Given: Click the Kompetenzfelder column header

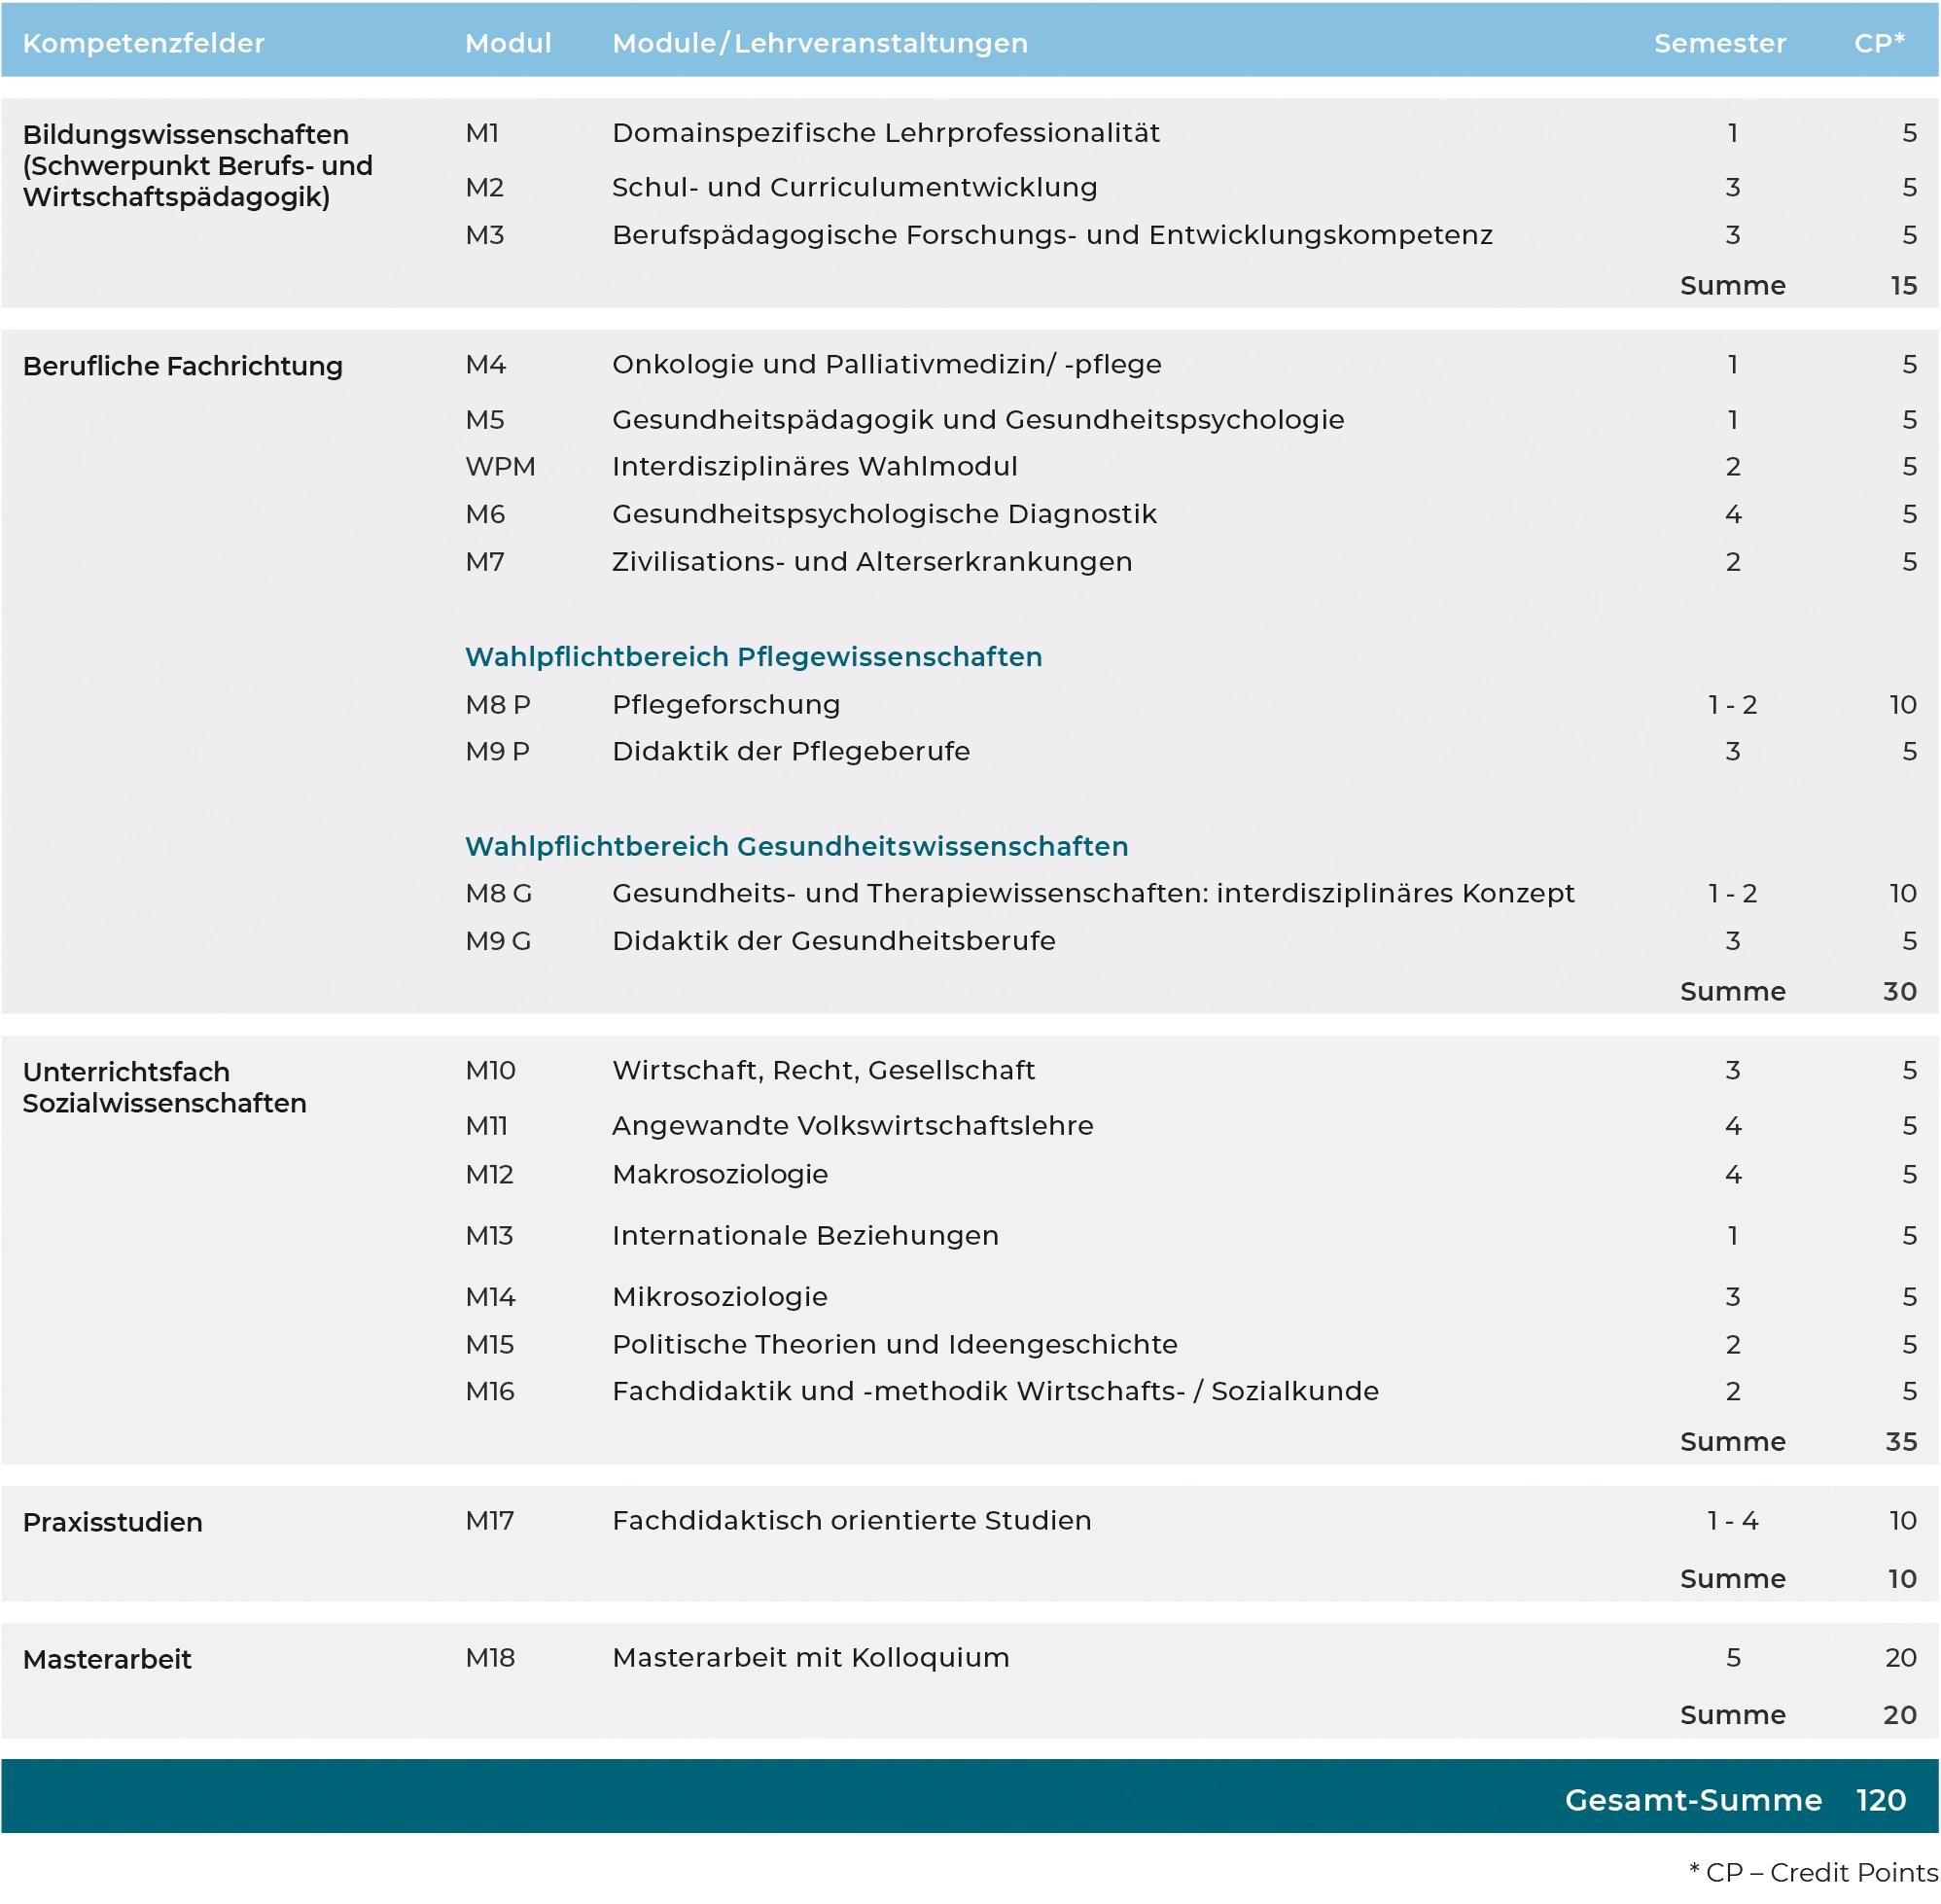Looking at the screenshot, I should coord(143,43).
